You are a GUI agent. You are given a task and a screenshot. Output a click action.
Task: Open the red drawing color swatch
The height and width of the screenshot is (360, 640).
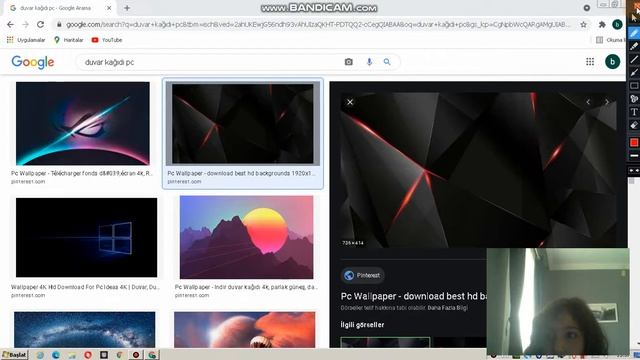coord(634,142)
